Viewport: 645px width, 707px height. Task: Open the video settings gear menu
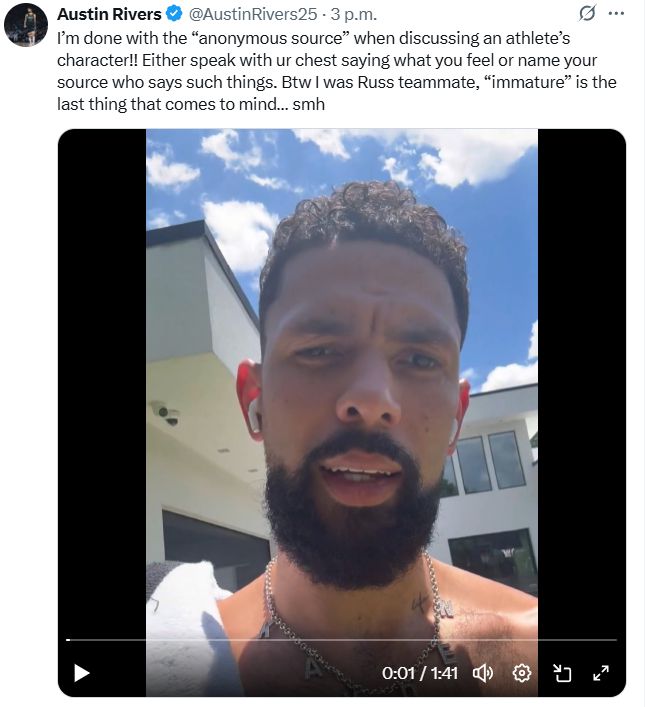[522, 673]
